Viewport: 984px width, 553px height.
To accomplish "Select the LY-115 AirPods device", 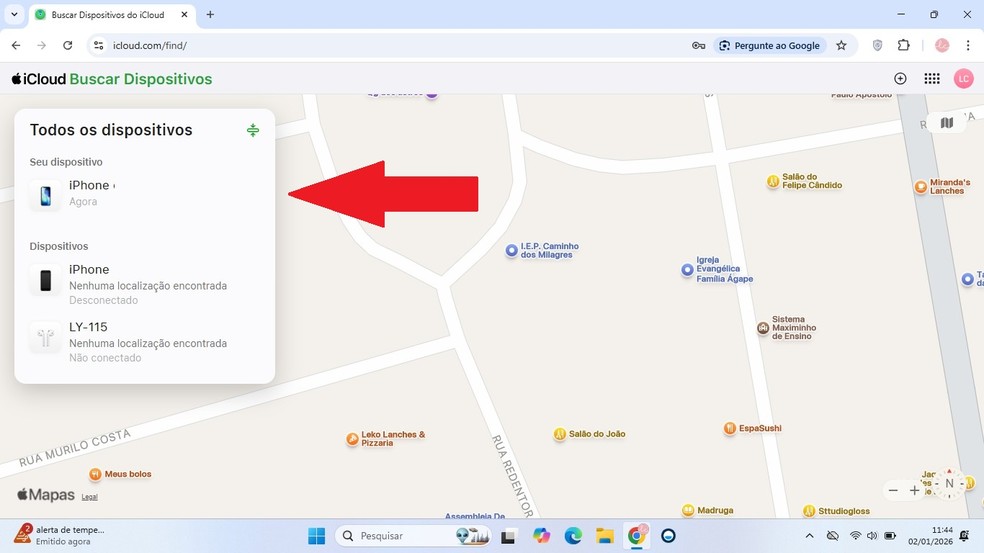I will click(x=144, y=341).
